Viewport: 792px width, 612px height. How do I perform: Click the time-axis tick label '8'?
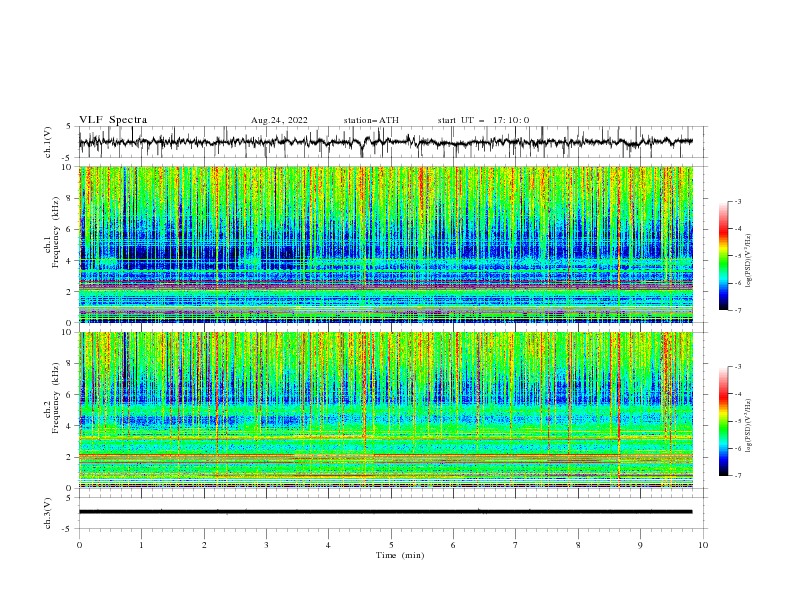(x=578, y=545)
